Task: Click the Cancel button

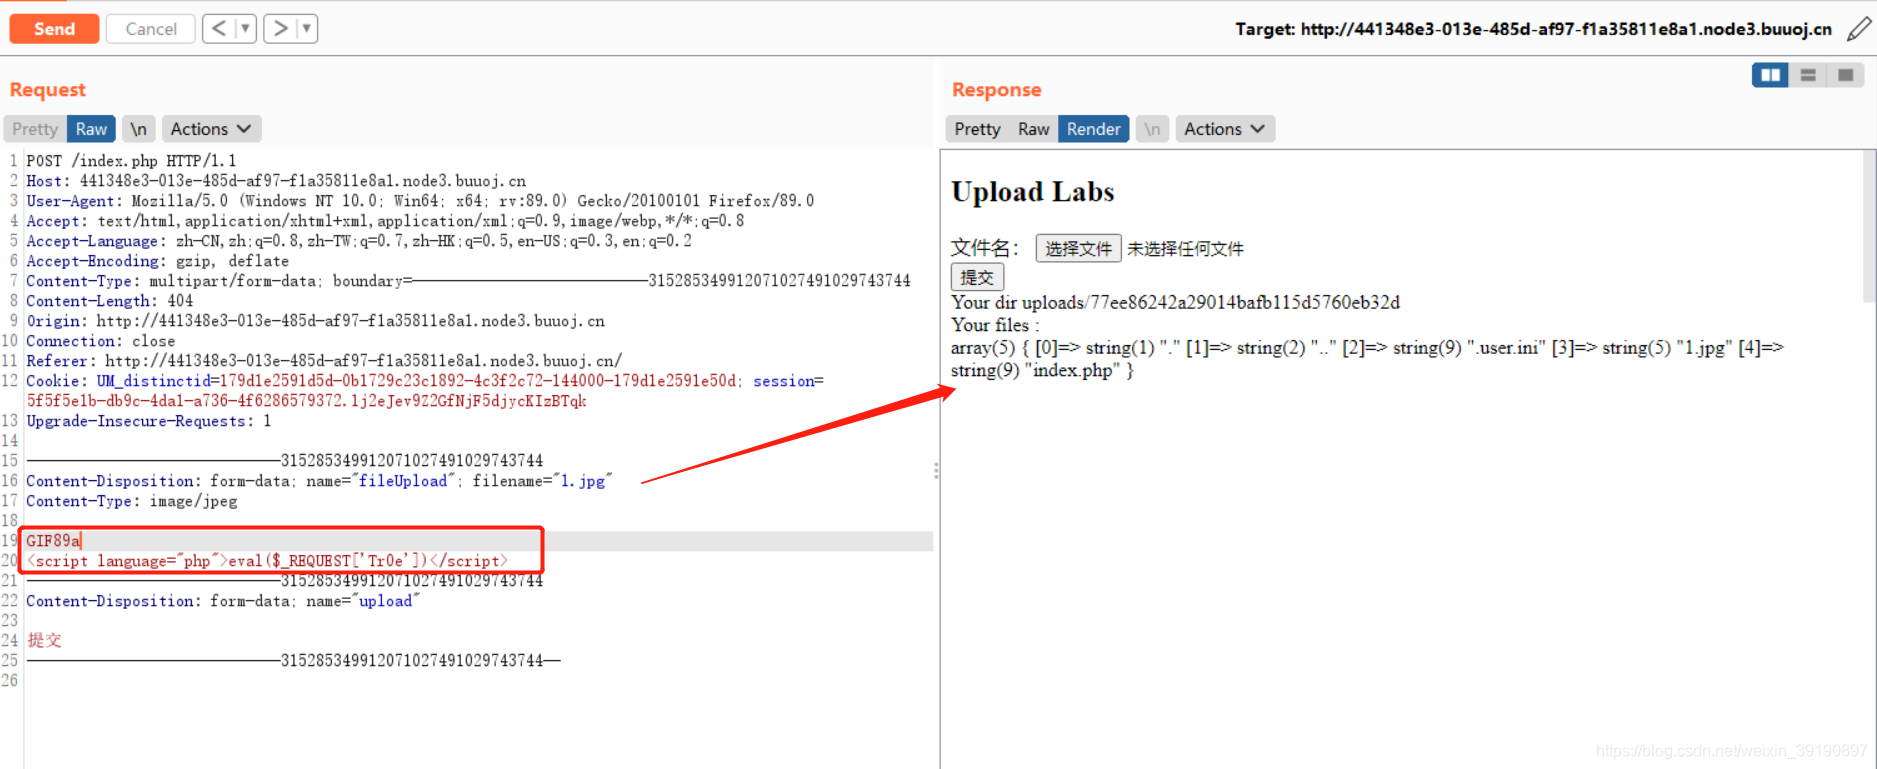Action: point(151,29)
